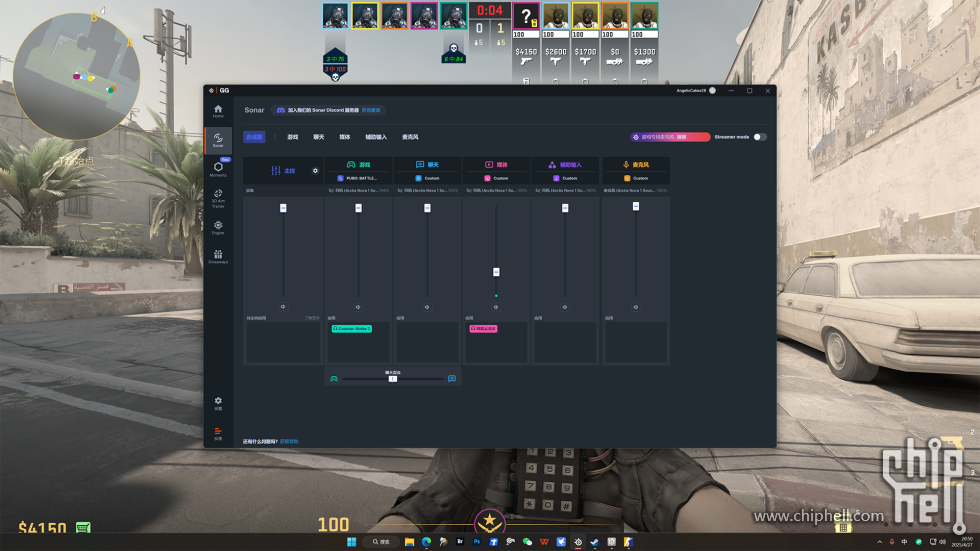Switch to the 聊天 (Chat) tab
This screenshot has height=551, width=980.
tap(319, 137)
